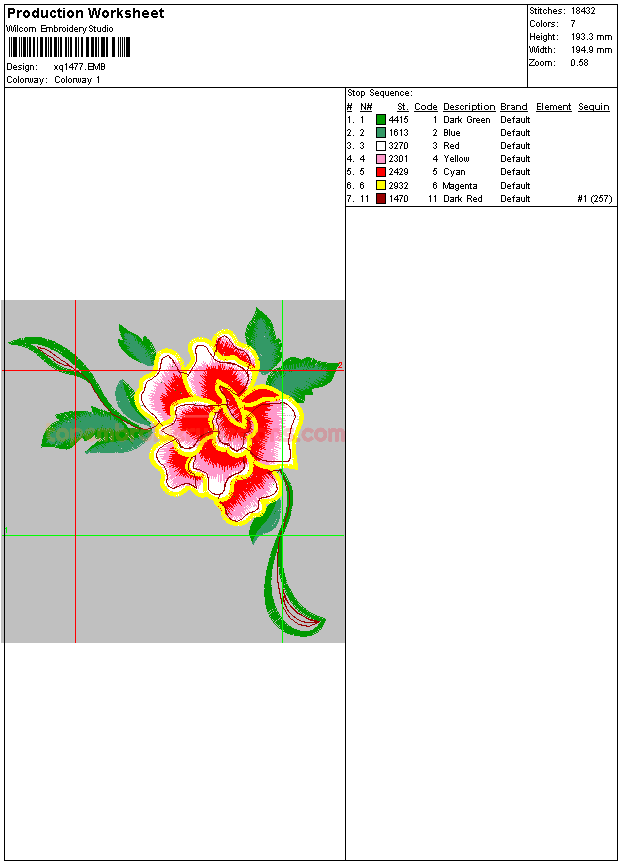Select the teal swatch beside 1613
This screenshot has width=620, height=861.
[x=381, y=133]
